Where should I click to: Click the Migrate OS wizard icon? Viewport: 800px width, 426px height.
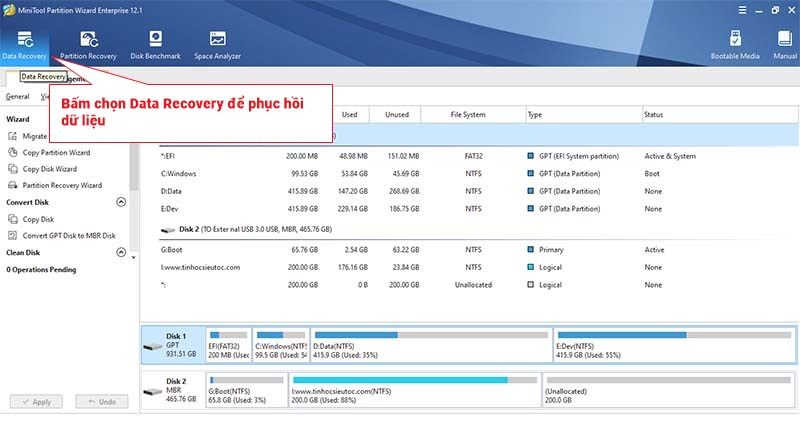point(13,136)
